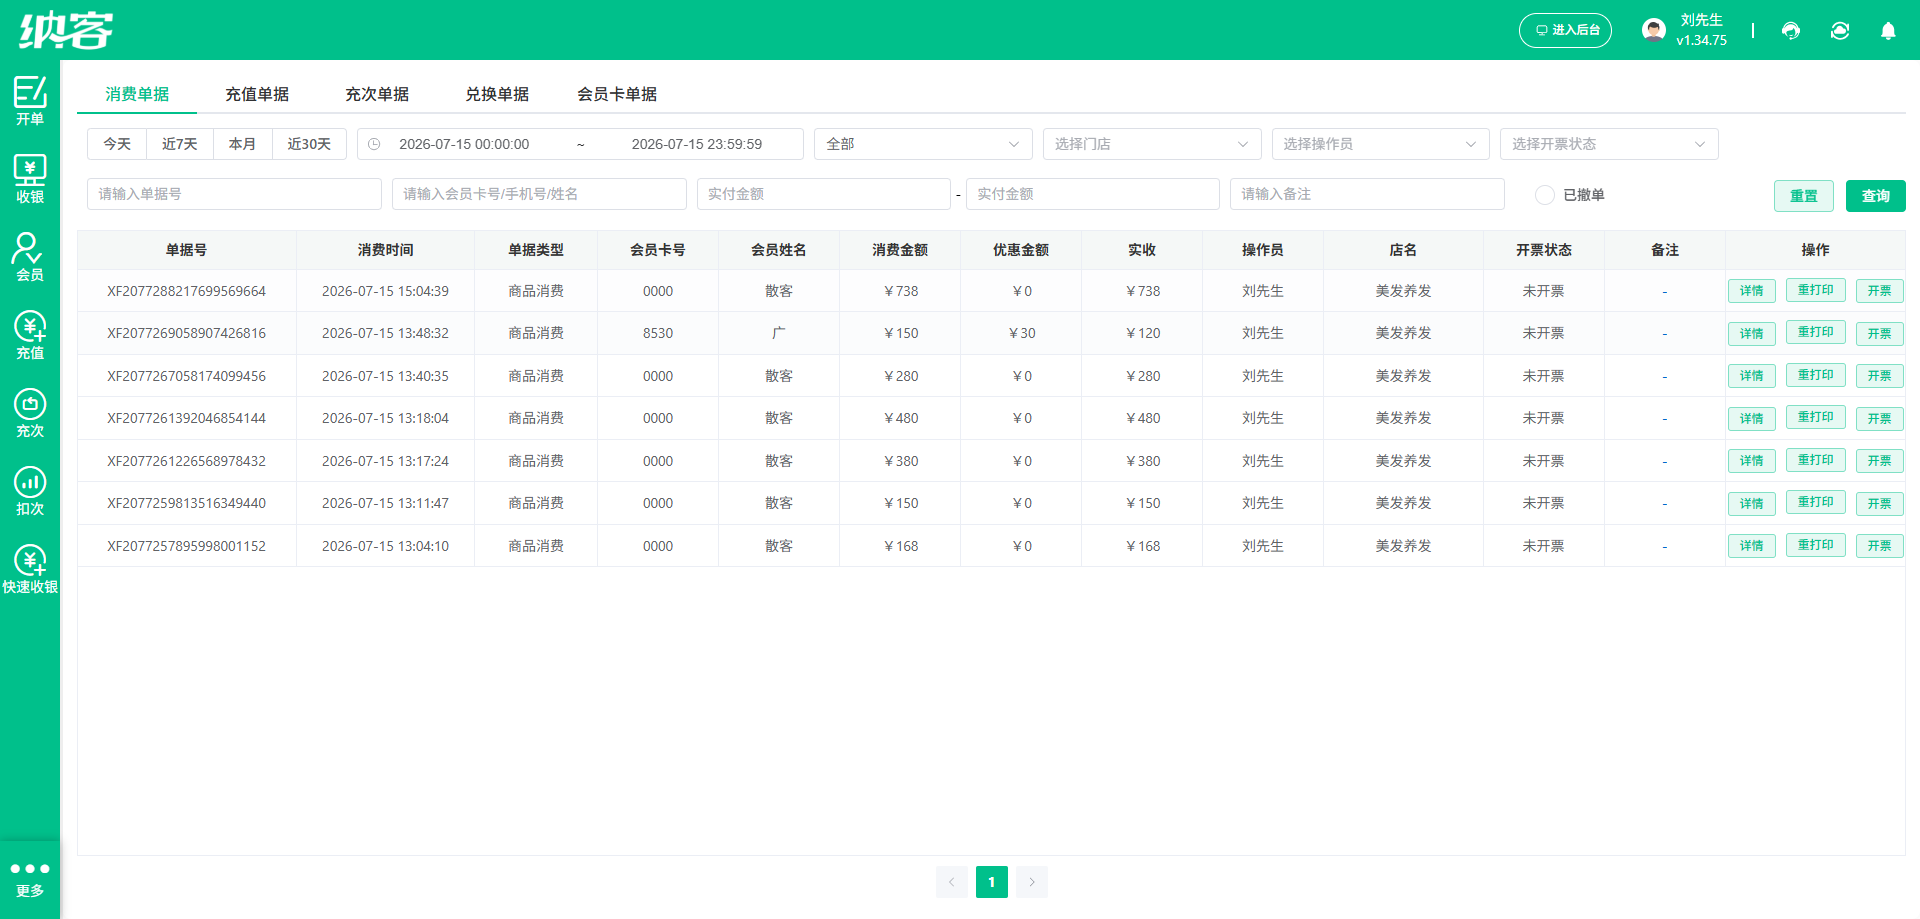Click the start date 2026-07-15 00:00:00
This screenshot has width=1920, height=919.
point(464,144)
